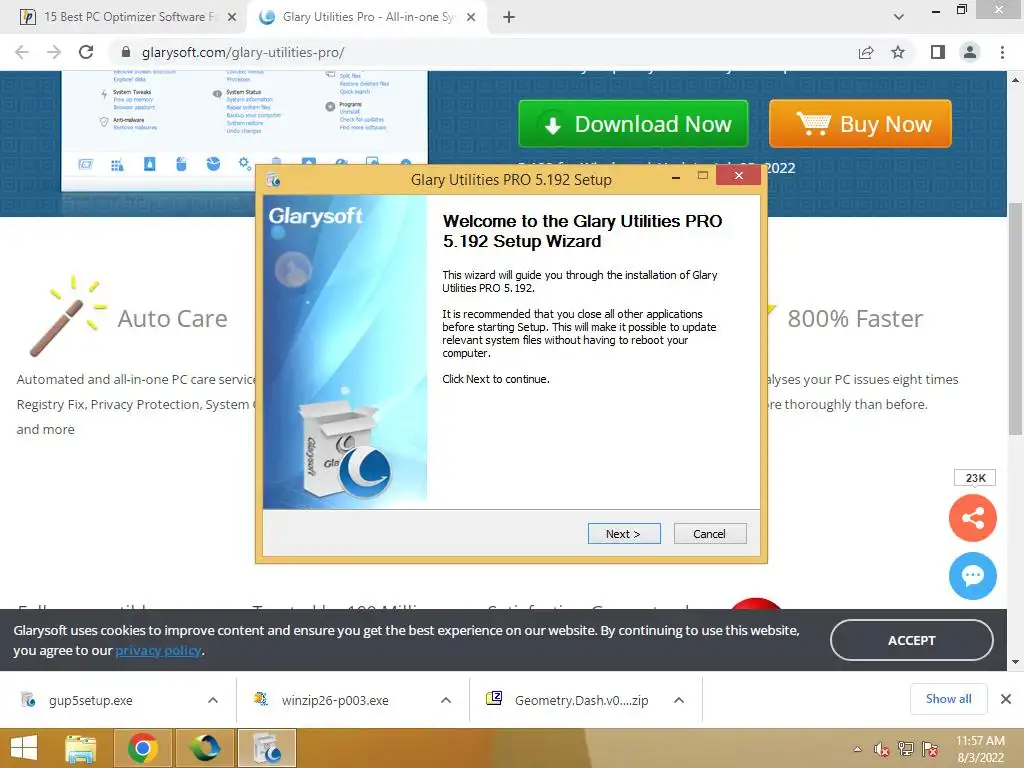
Task: Open File Explorer from taskbar
Action: click(80, 748)
